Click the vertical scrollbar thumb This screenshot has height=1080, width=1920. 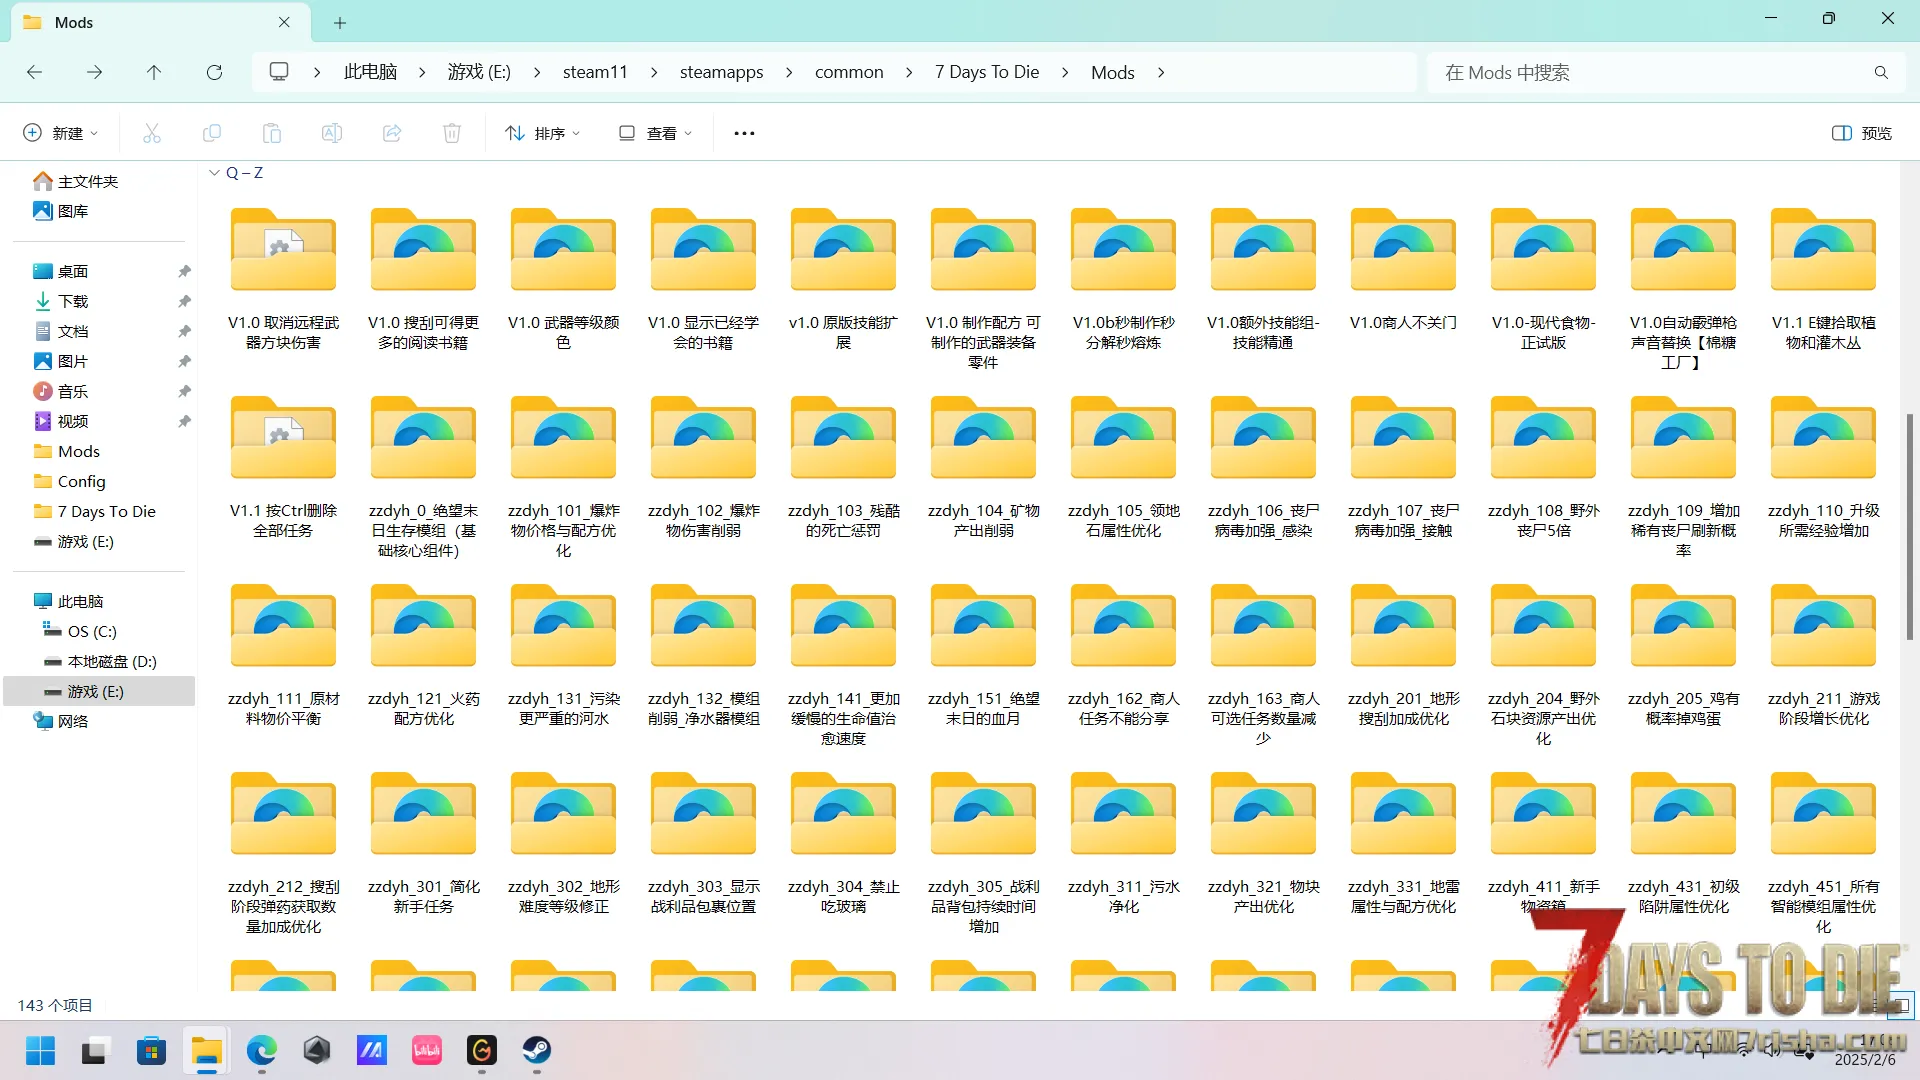point(1909,526)
